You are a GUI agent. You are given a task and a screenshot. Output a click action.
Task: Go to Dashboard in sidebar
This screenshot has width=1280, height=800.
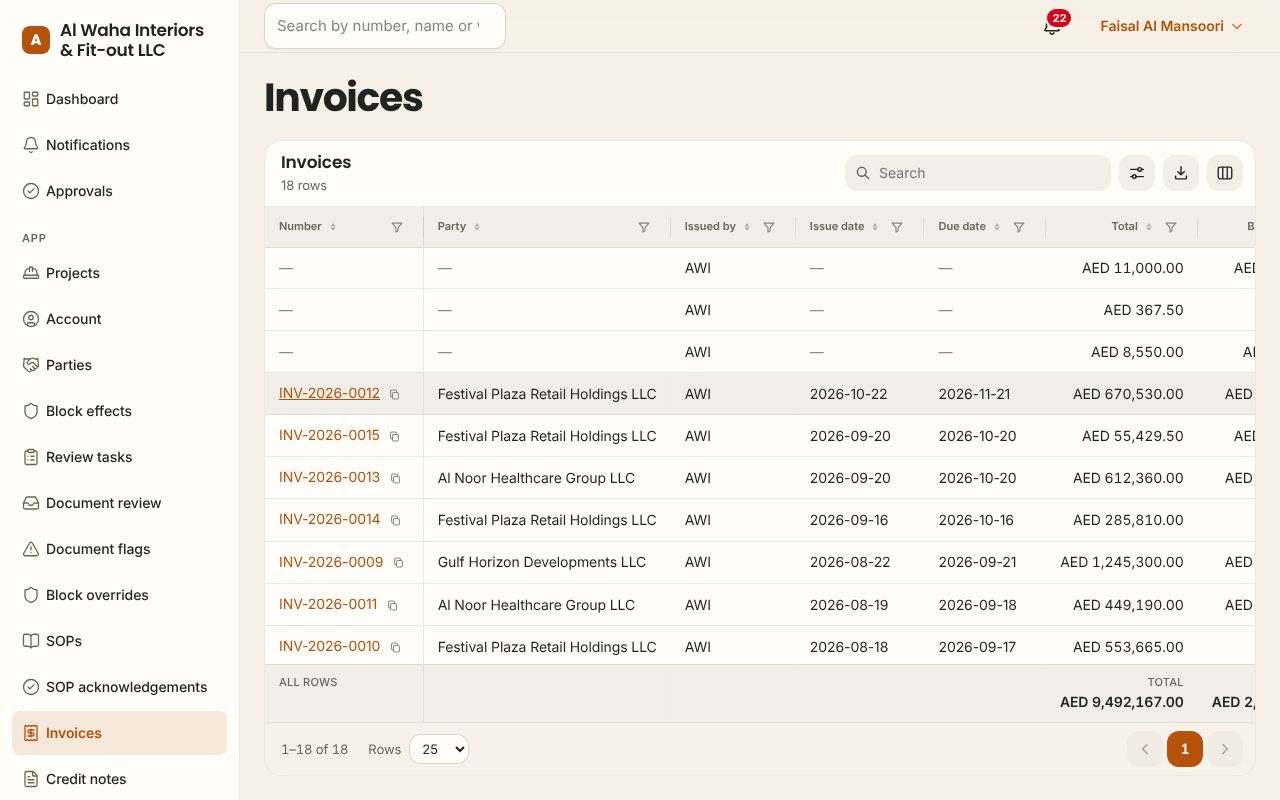[x=120, y=99]
